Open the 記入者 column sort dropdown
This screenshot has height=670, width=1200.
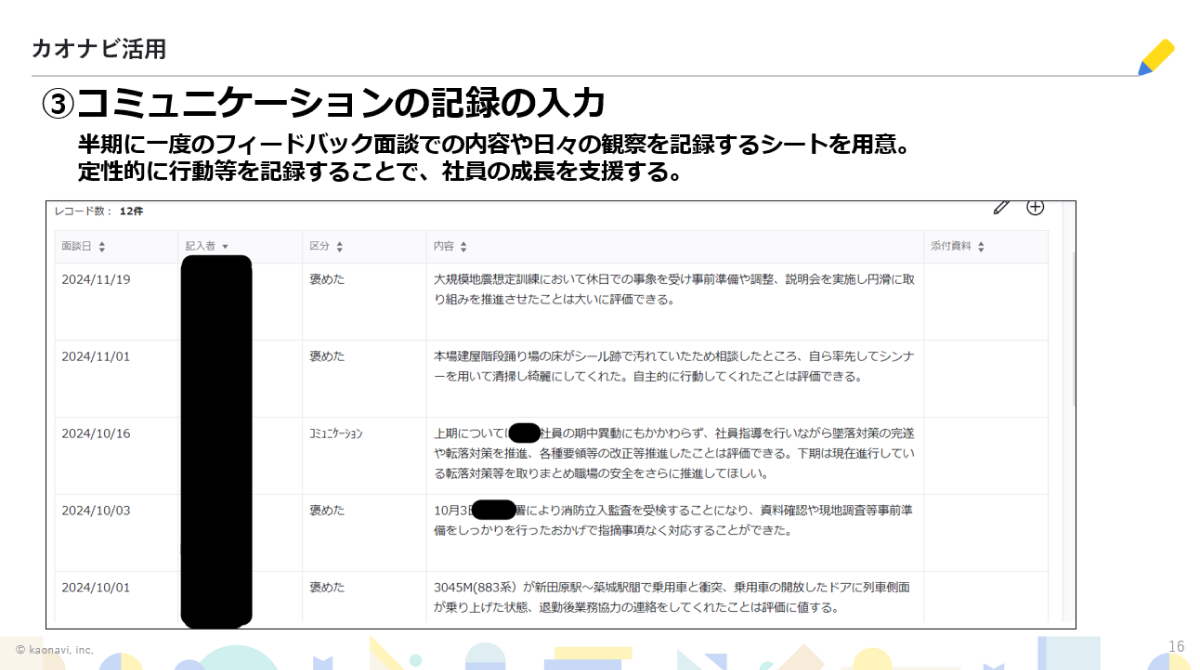pyautogui.click(x=225, y=247)
